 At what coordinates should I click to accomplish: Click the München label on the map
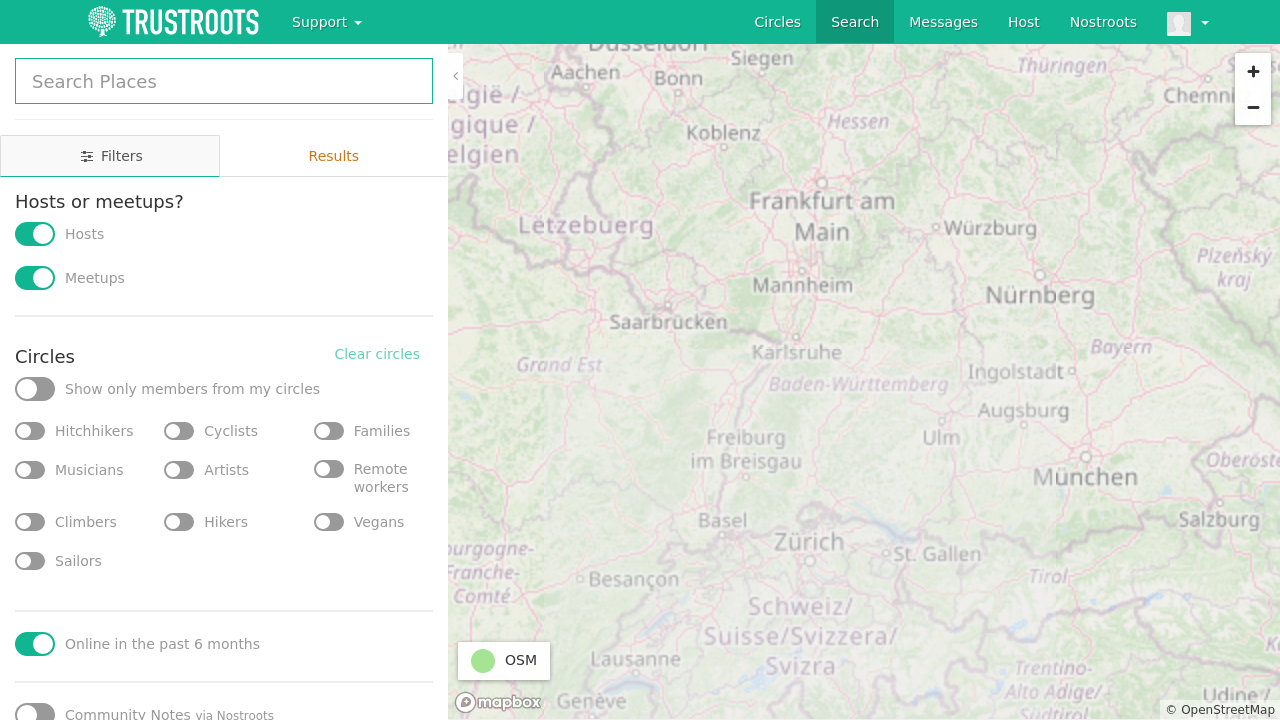point(1085,477)
